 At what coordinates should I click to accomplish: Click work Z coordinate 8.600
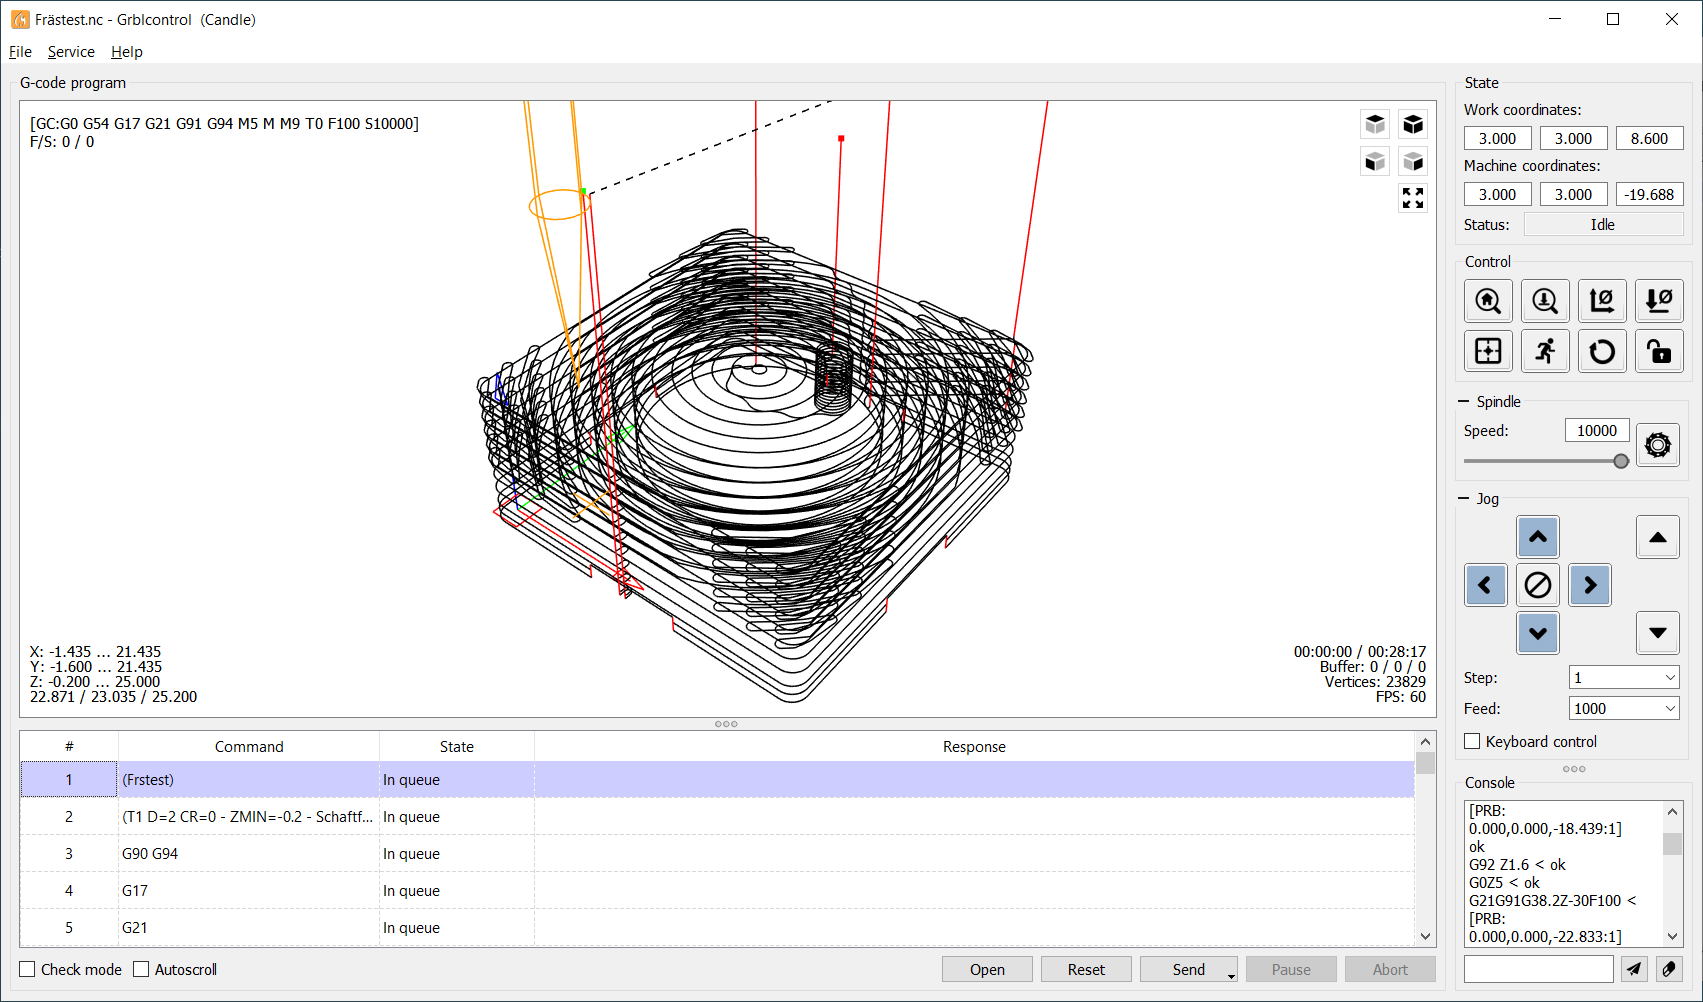[1650, 139]
